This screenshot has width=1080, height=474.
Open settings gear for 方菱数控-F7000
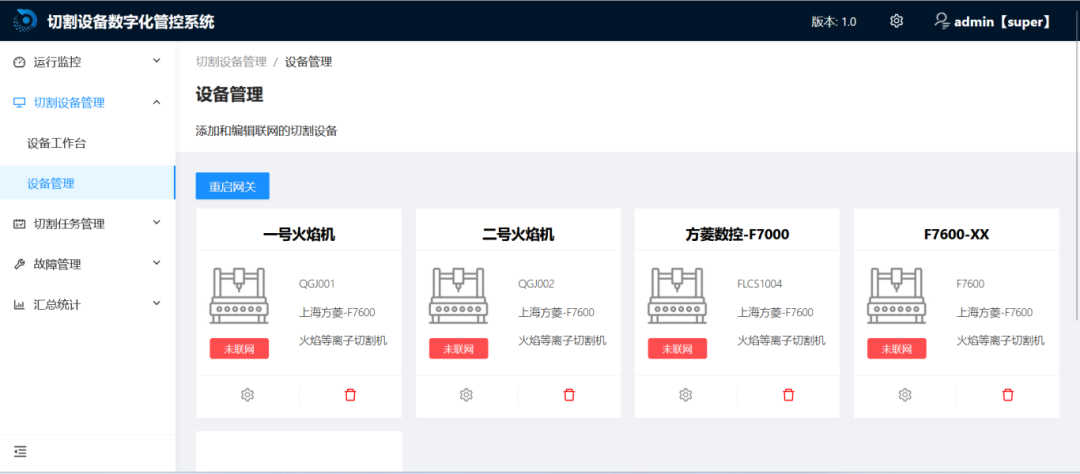point(685,395)
